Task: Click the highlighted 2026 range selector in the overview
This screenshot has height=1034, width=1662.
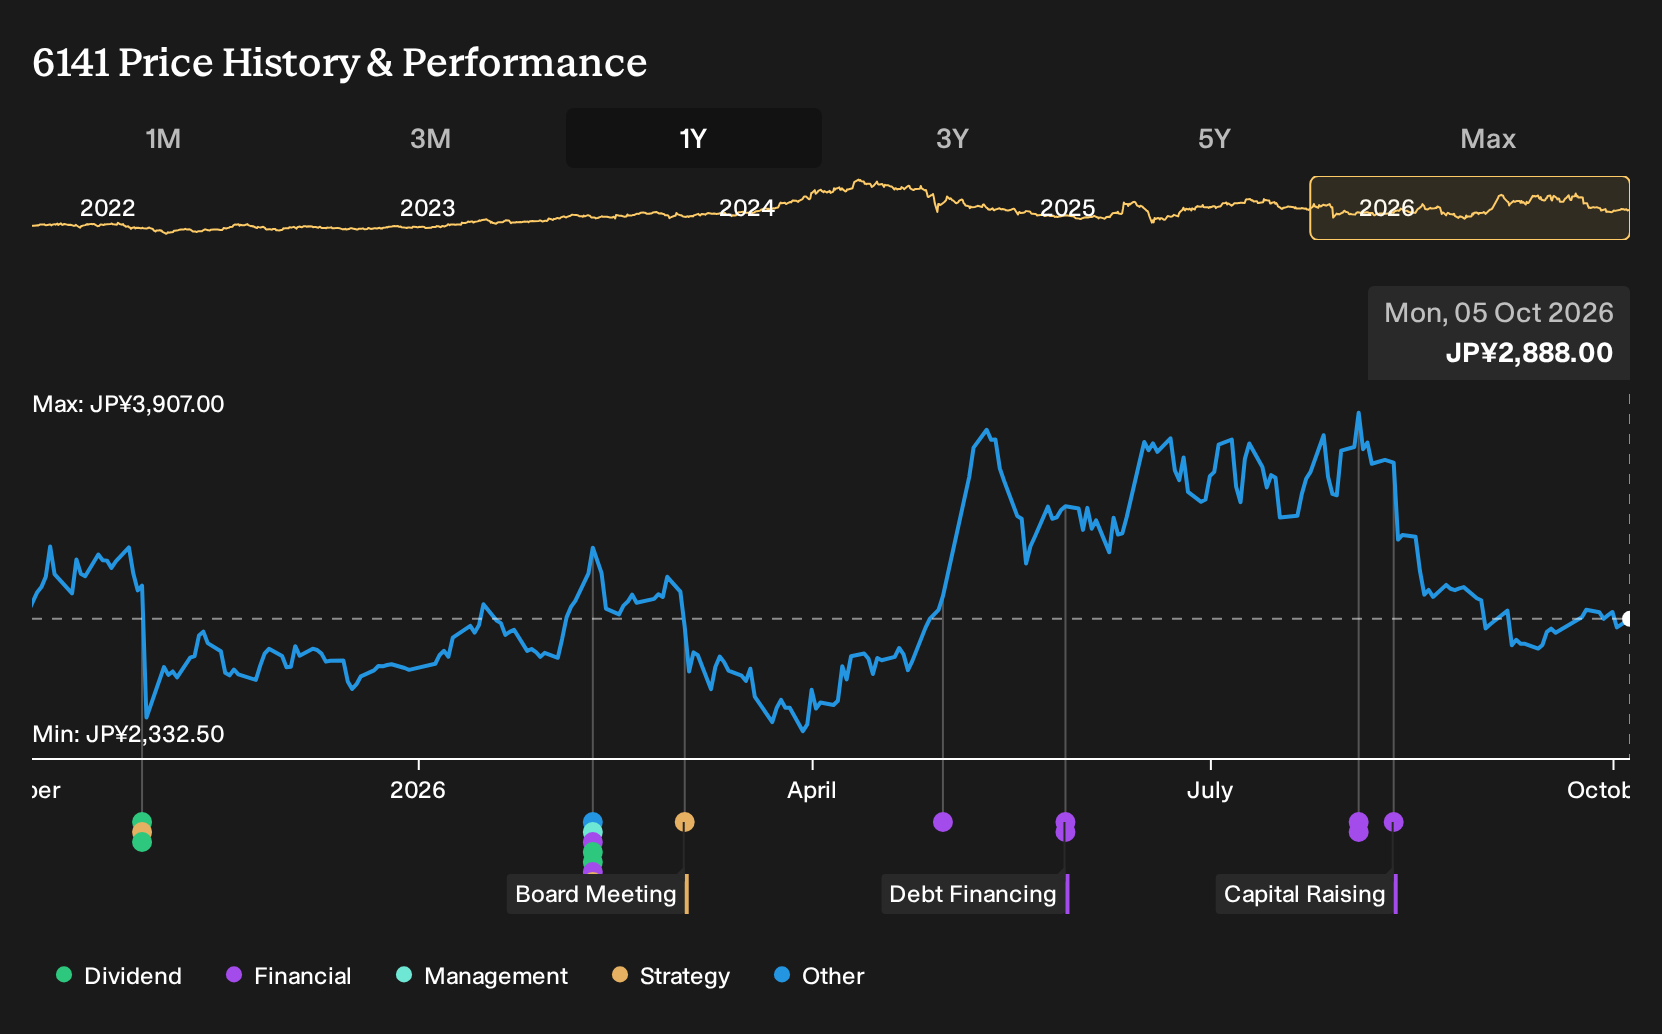Action: (1470, 208)
